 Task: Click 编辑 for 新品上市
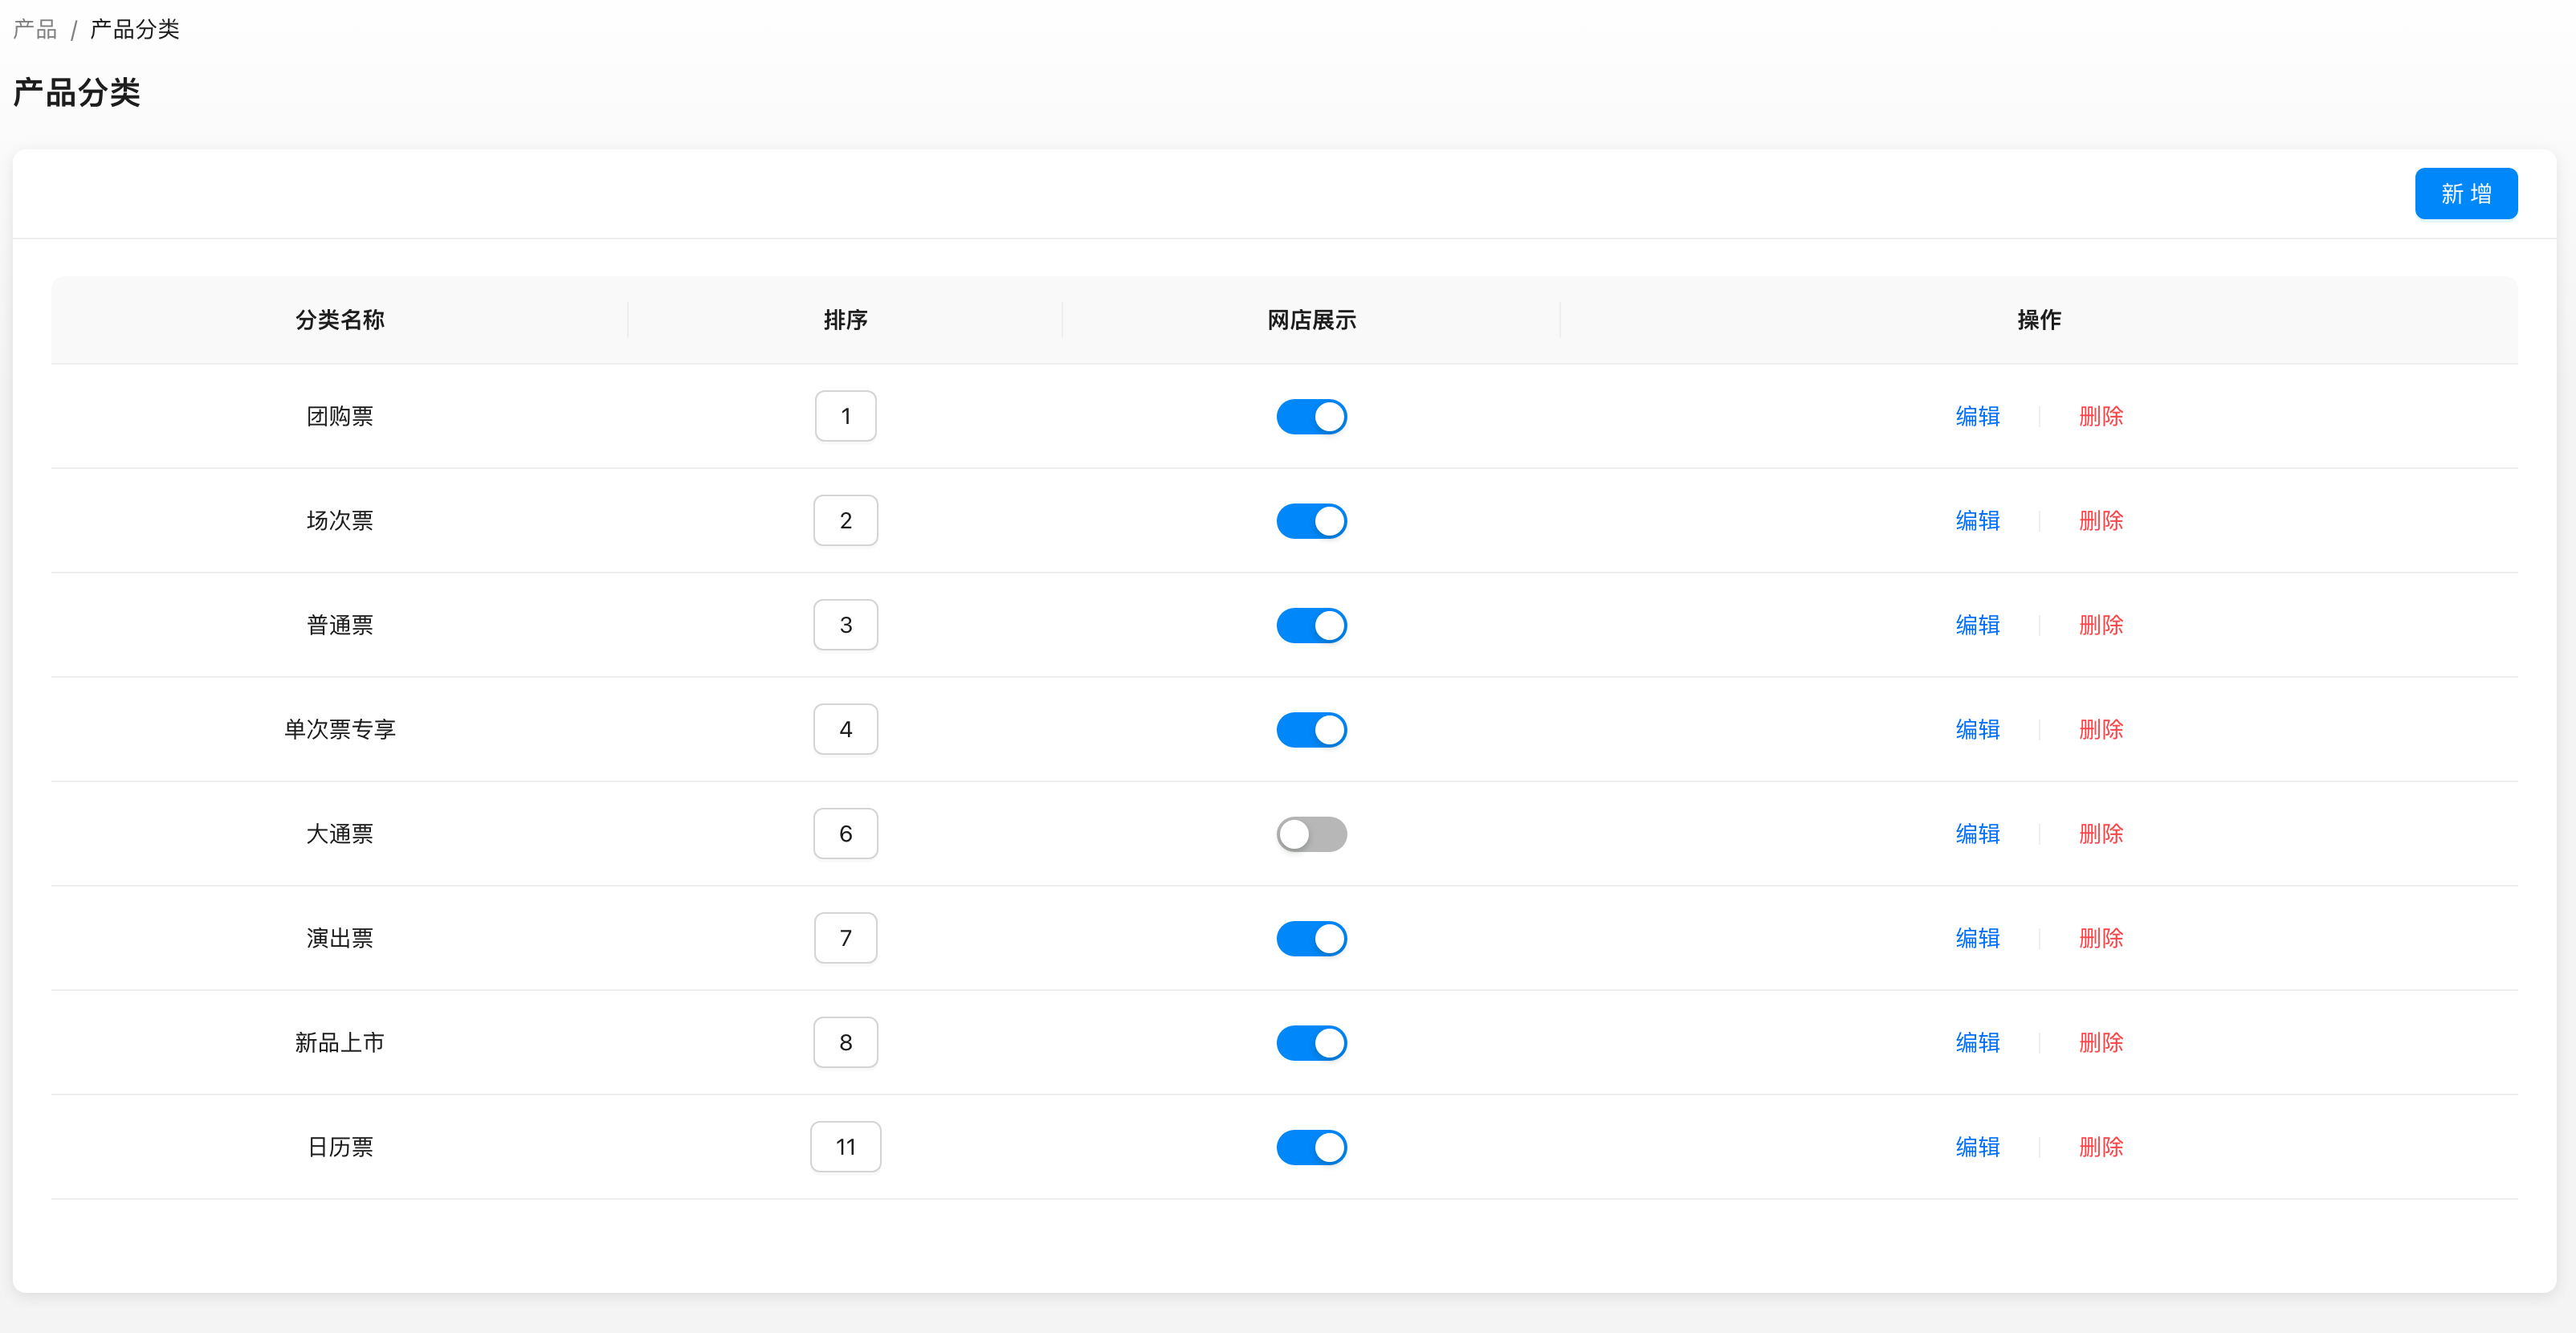[x=1977, y=1042]
